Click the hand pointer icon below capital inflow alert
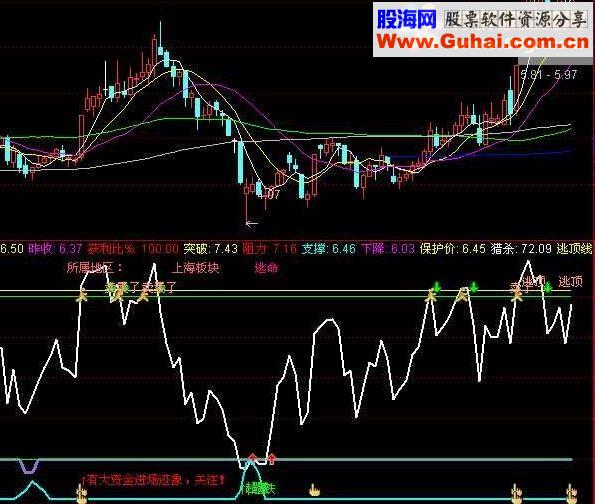This screenshot has width=595, height=504. pyautogui.click(x=82, y=494)
